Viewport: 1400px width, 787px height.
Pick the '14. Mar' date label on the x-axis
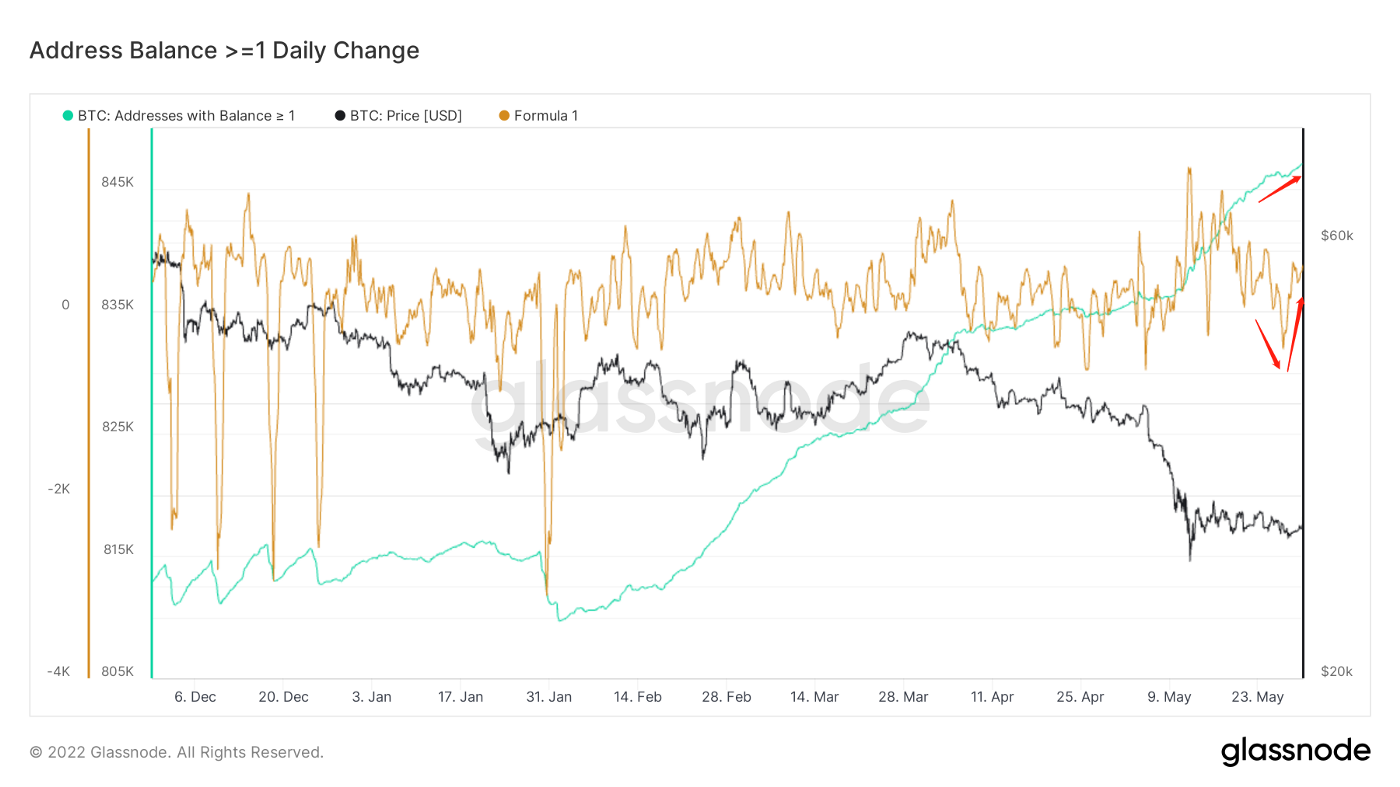814,697
